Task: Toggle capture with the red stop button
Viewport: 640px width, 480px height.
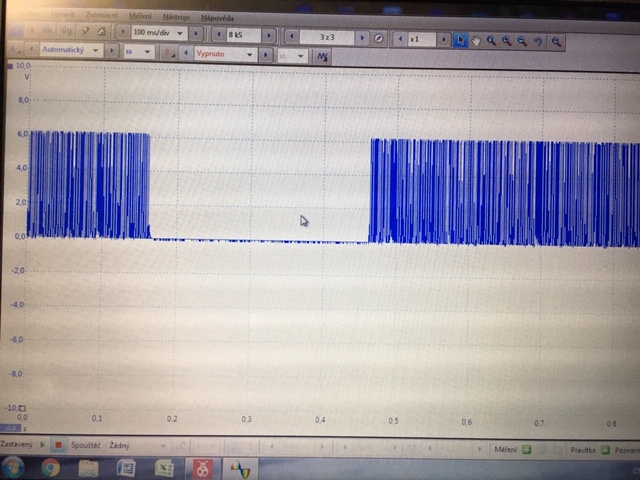Action: 59,445
